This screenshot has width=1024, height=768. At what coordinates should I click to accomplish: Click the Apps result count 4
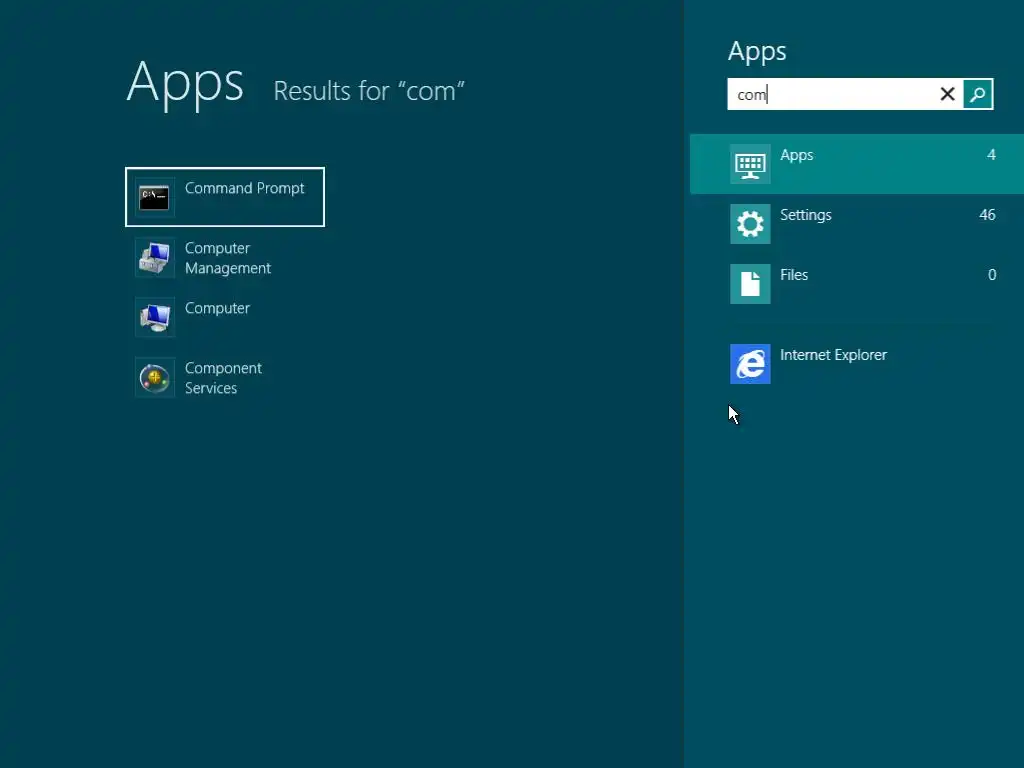[x=991, y=155]
